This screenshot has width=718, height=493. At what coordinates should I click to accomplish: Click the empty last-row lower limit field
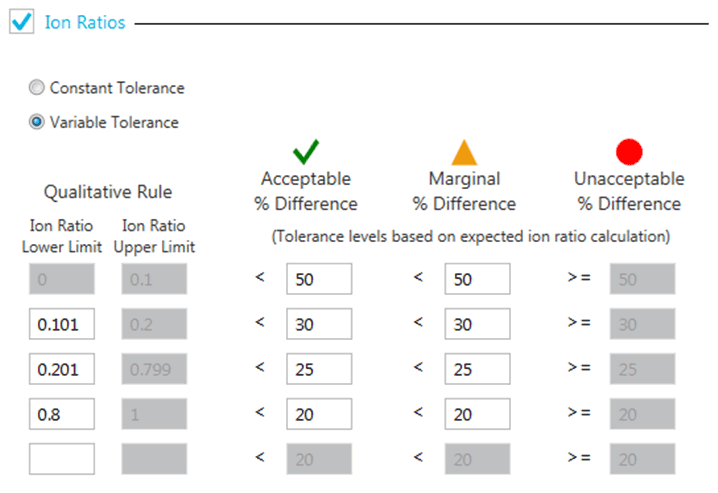tap(62, 459)
